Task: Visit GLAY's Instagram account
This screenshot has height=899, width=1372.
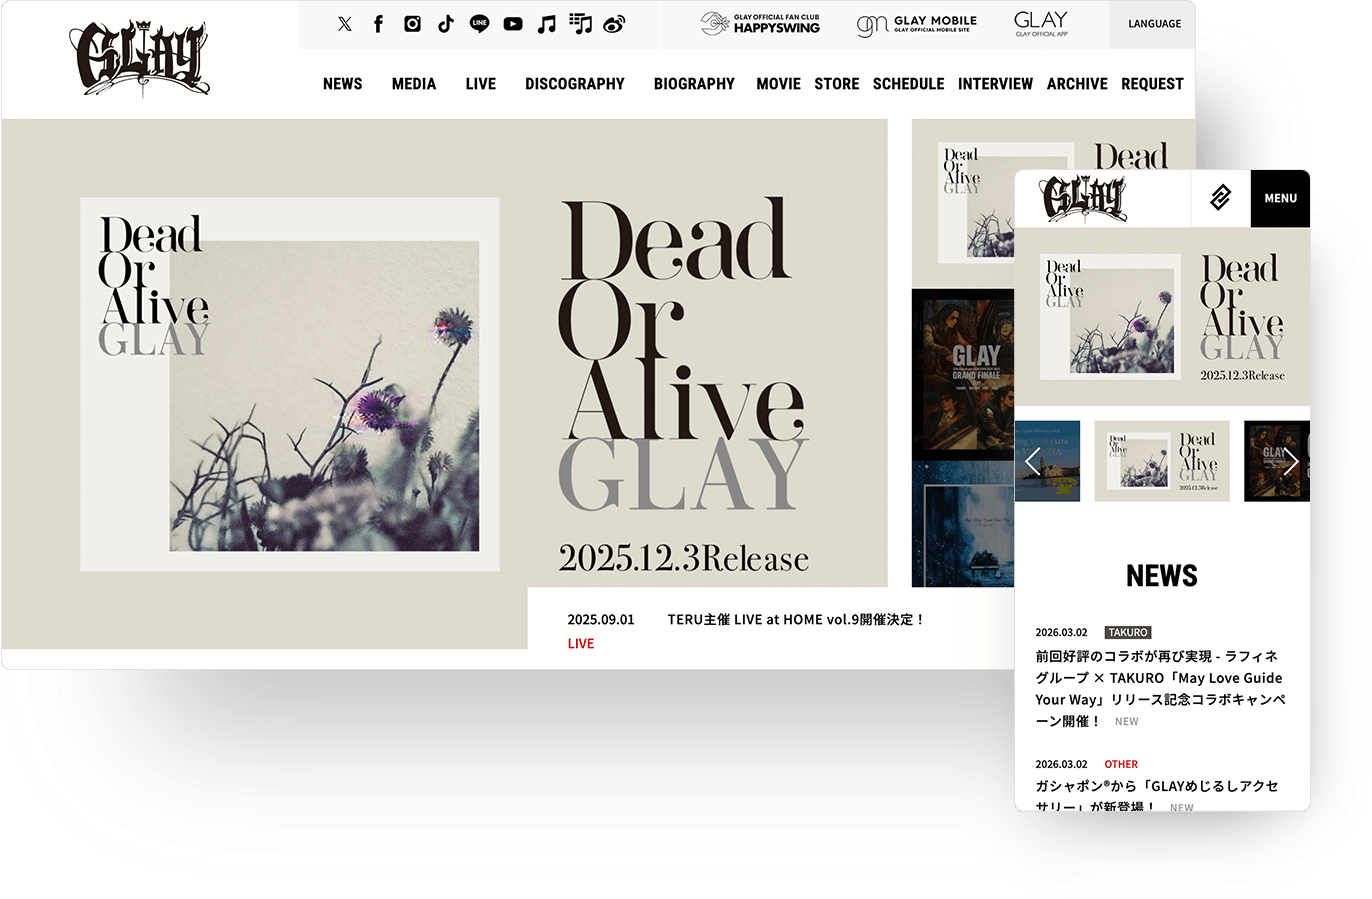Action: pos(412,23)
